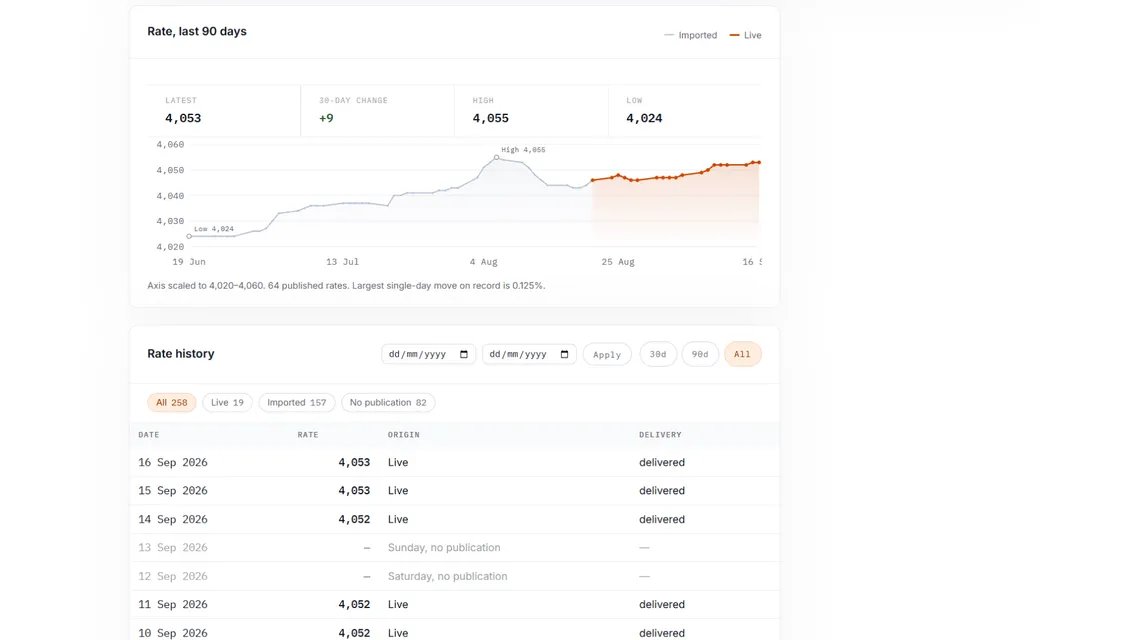The width and height of the screenshot is (1138, 640).
Task: Click the 30-day change value +9
Action: [327, 118]
